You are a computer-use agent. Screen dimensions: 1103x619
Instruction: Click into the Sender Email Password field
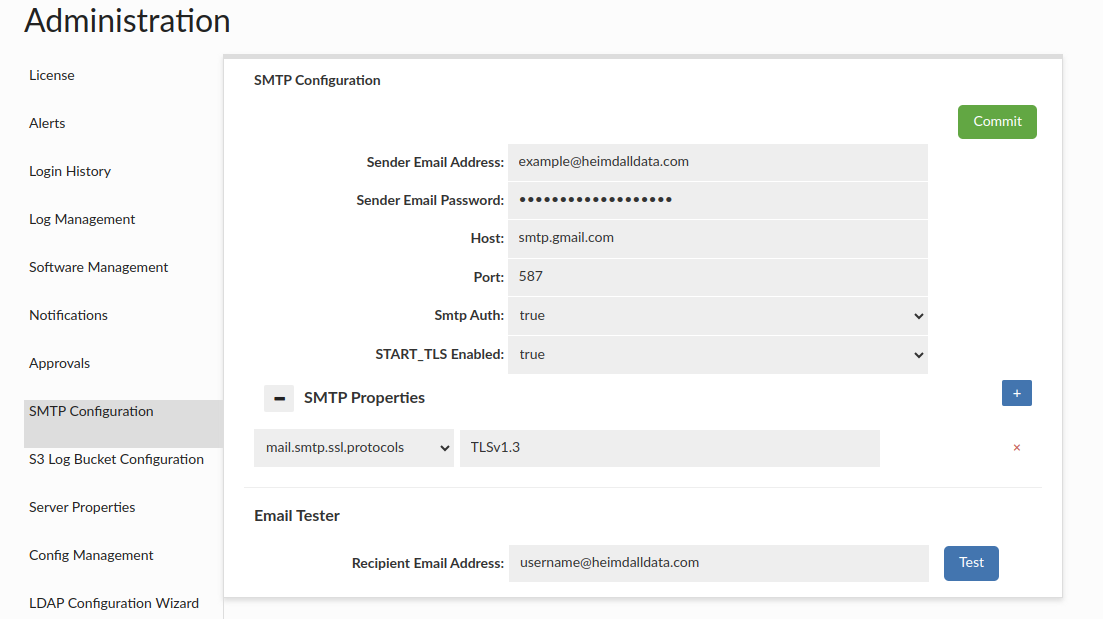point(717,200)
